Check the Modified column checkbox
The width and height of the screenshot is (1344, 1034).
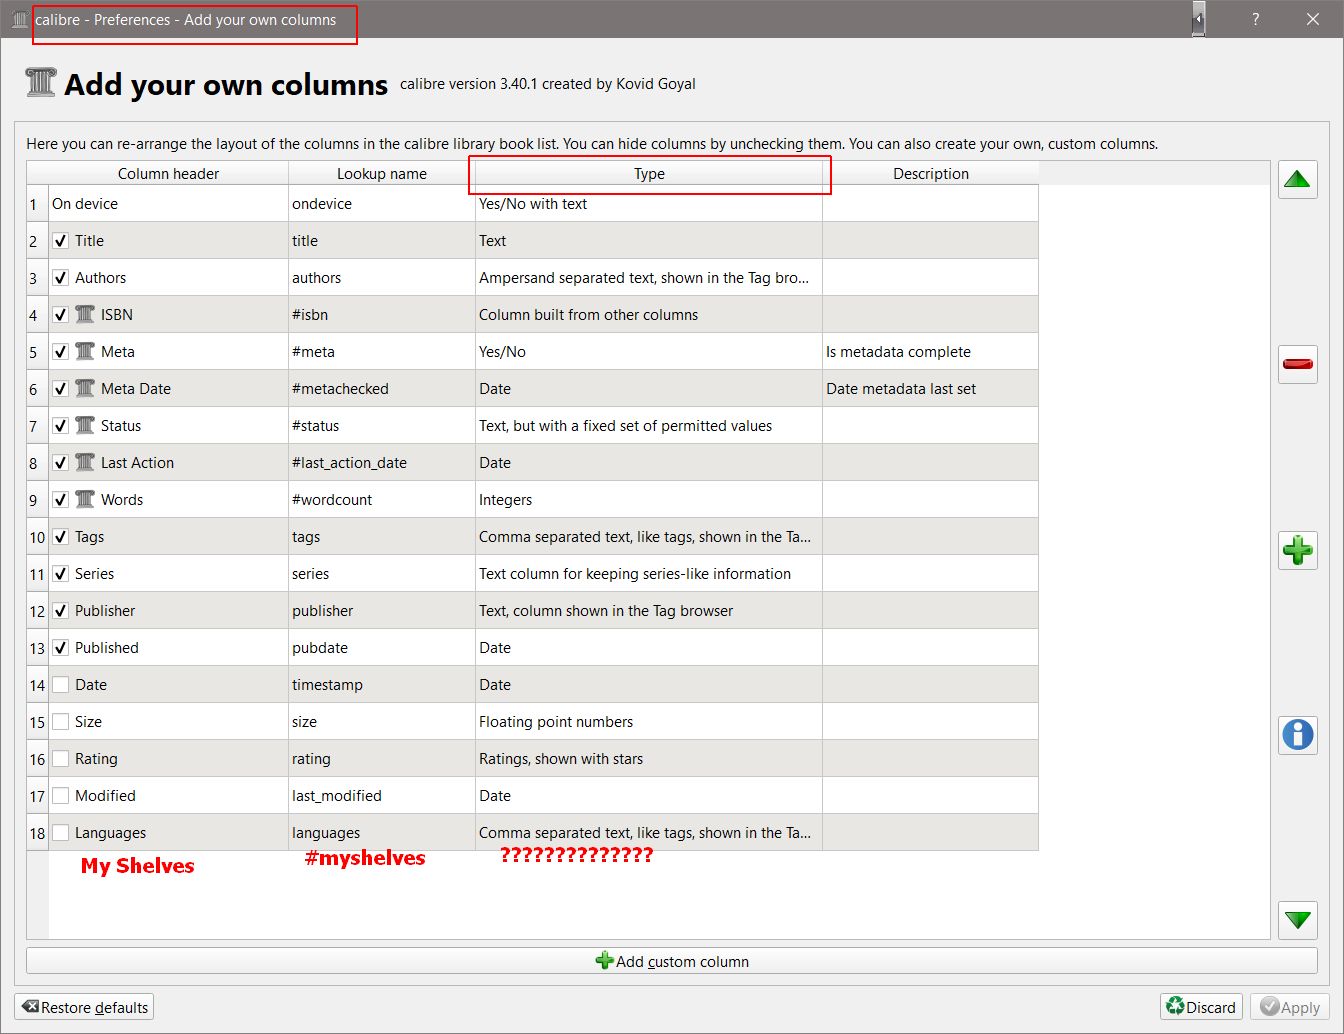pyautogui.click(x=61, y=796)
